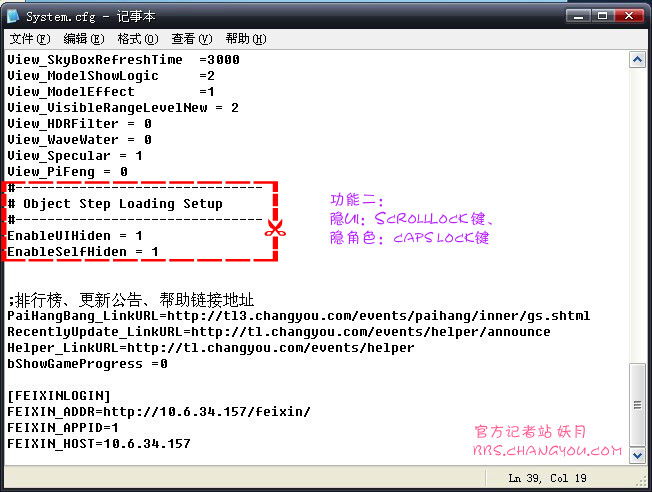Viewport: 652px width, 492px height.
Task: Open the 文件 (File) menu
Action: tap(29, 39)
